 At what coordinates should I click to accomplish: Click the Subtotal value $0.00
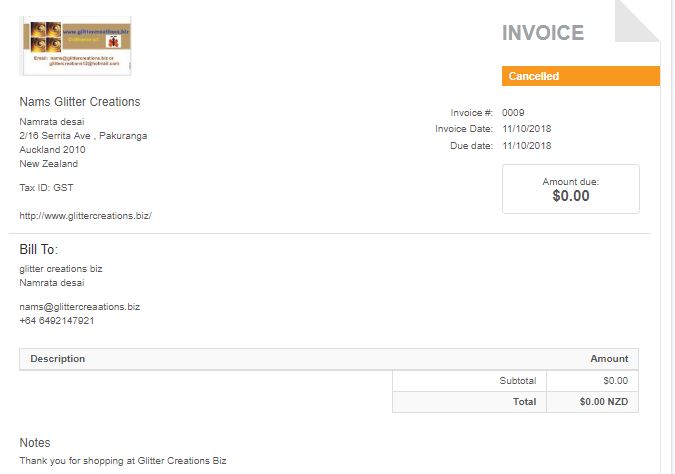point(616,381)
